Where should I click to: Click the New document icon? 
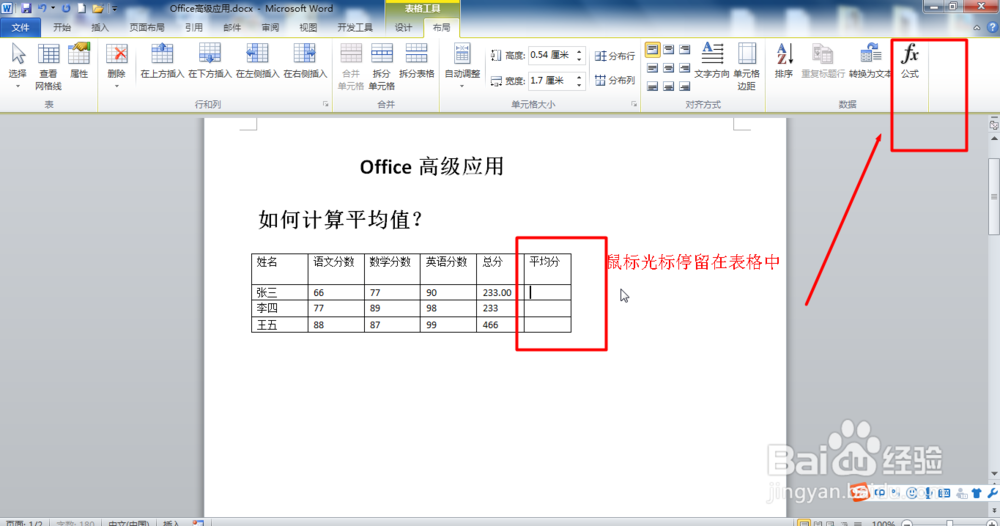[82, 8]
